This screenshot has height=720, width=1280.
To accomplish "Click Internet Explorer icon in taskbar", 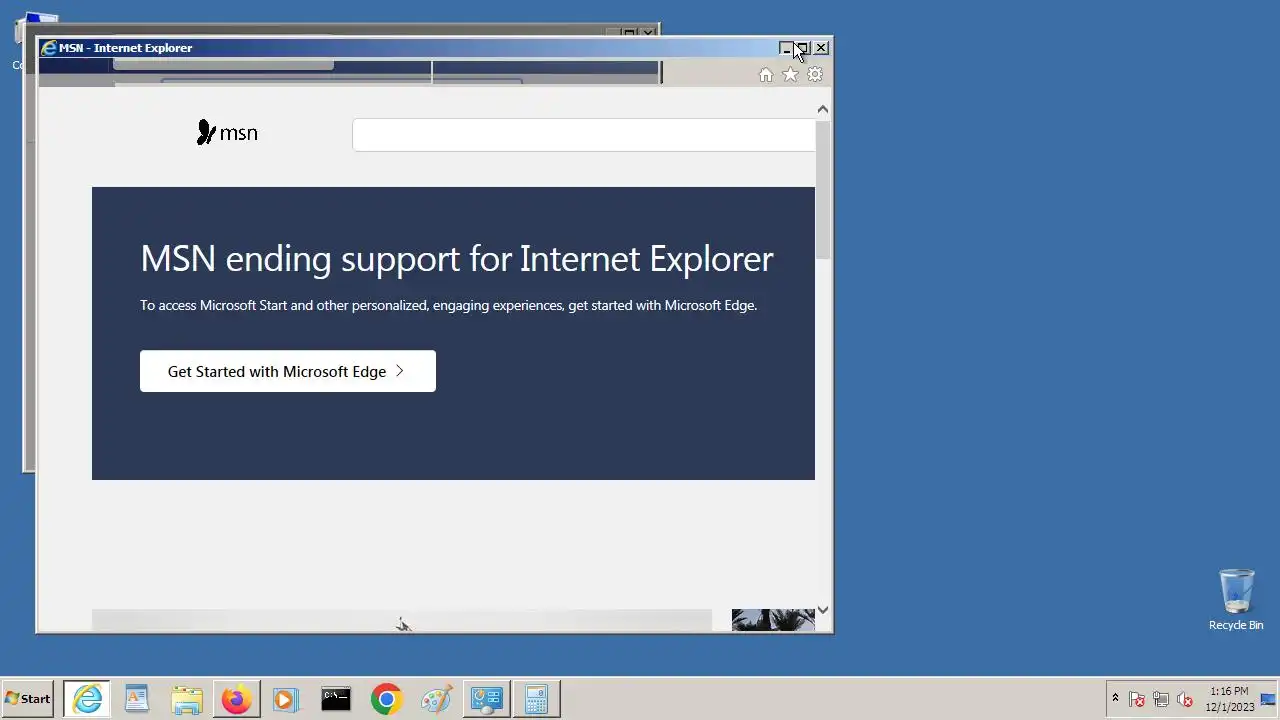I will (x=88, y=699).
